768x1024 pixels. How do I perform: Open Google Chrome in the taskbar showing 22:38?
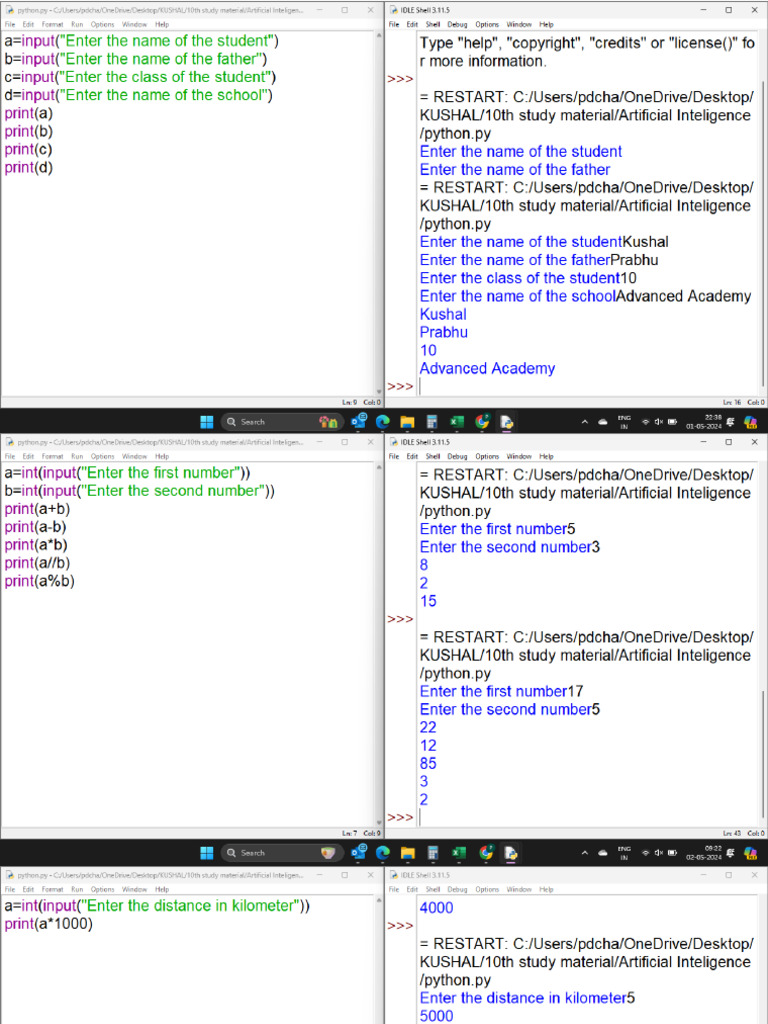(482, 421)
